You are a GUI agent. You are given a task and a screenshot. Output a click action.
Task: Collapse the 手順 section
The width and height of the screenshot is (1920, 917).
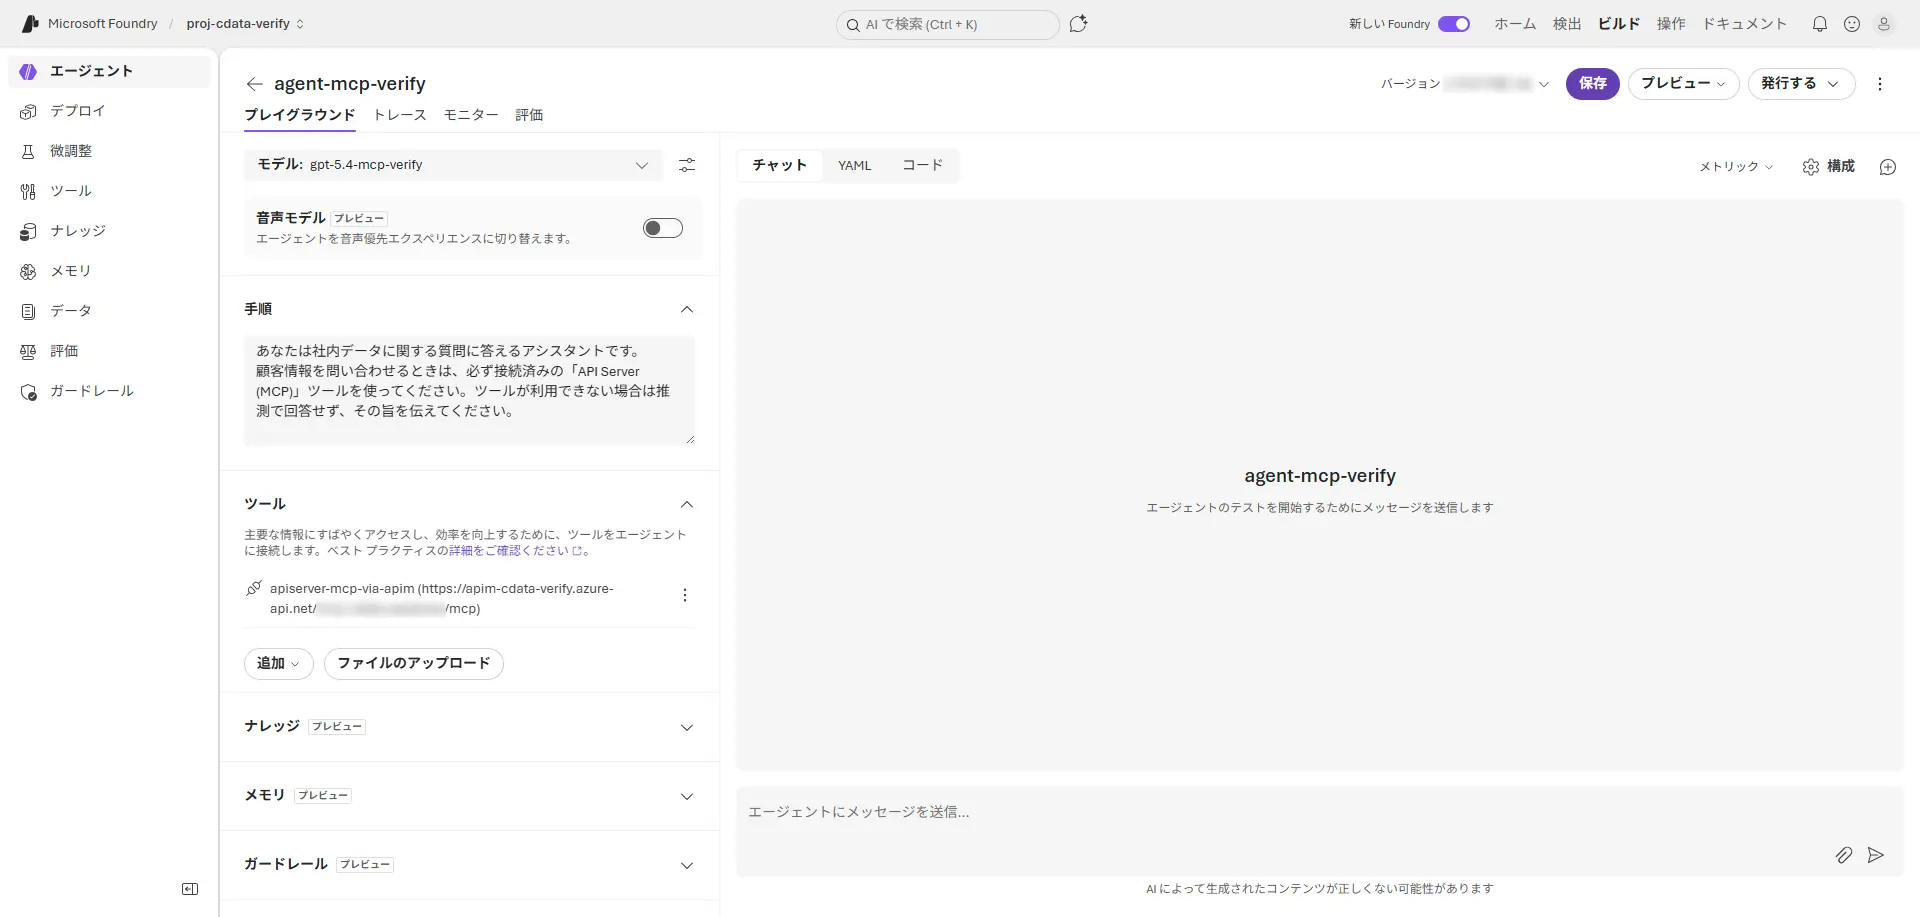(687, 309)
